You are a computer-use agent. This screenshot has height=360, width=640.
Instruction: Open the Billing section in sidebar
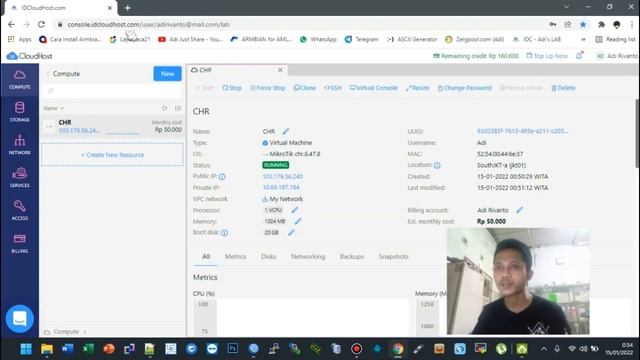click(20, 243)
